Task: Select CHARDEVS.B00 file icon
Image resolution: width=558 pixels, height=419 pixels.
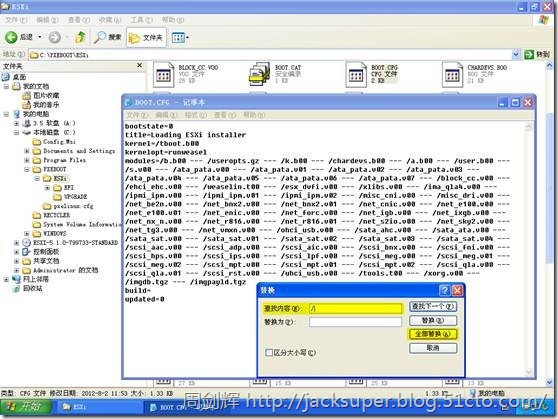Action: 452,74
